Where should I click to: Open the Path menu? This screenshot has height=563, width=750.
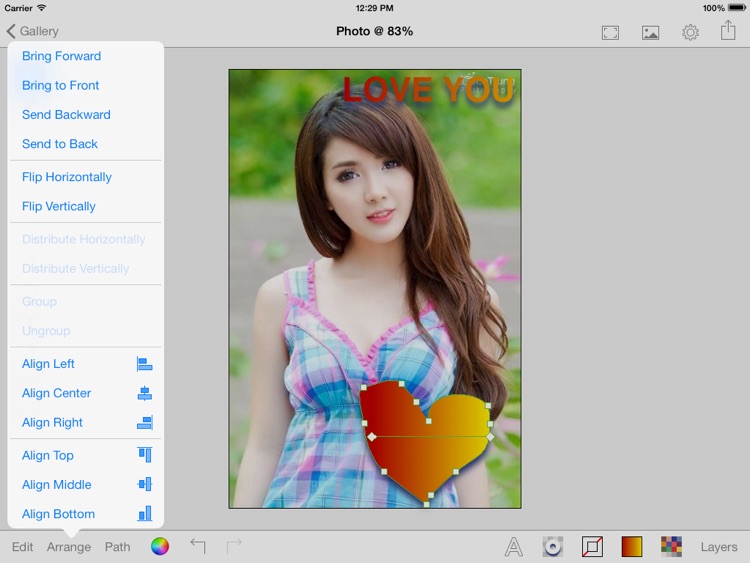(x=117, y=547)
